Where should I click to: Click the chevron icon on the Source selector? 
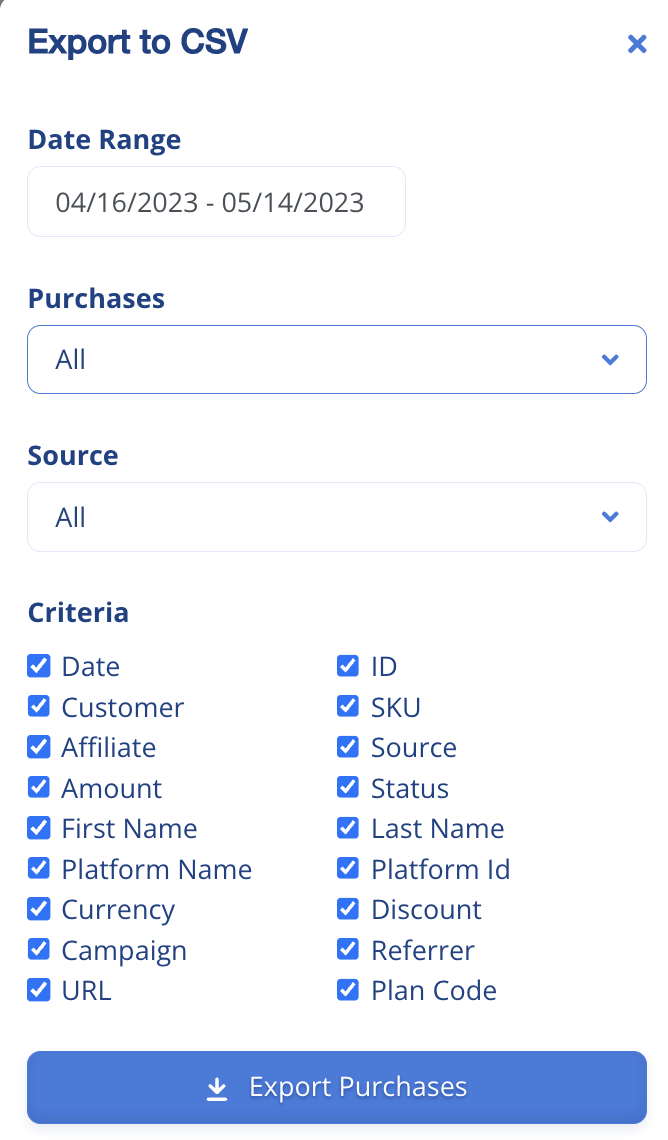point(610,517)
